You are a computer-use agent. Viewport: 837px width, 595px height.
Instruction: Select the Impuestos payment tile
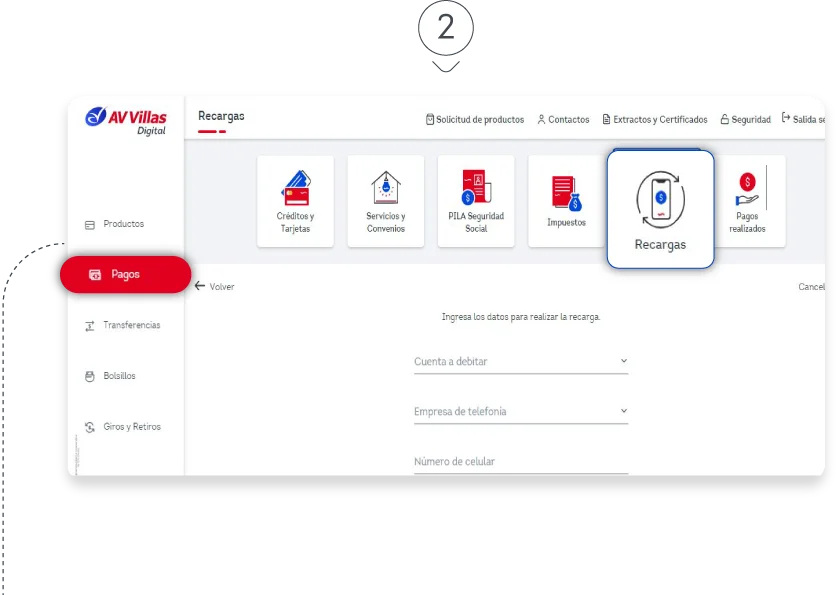566,200
